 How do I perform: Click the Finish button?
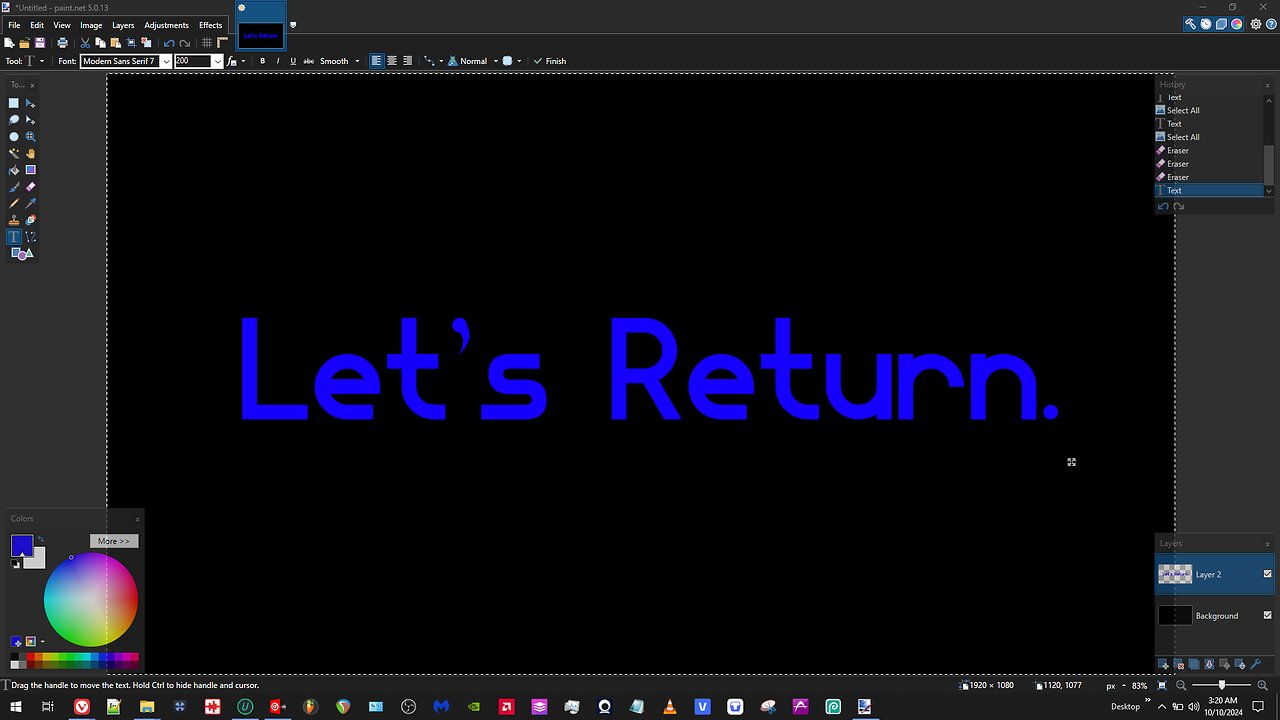tap(550, 61)
